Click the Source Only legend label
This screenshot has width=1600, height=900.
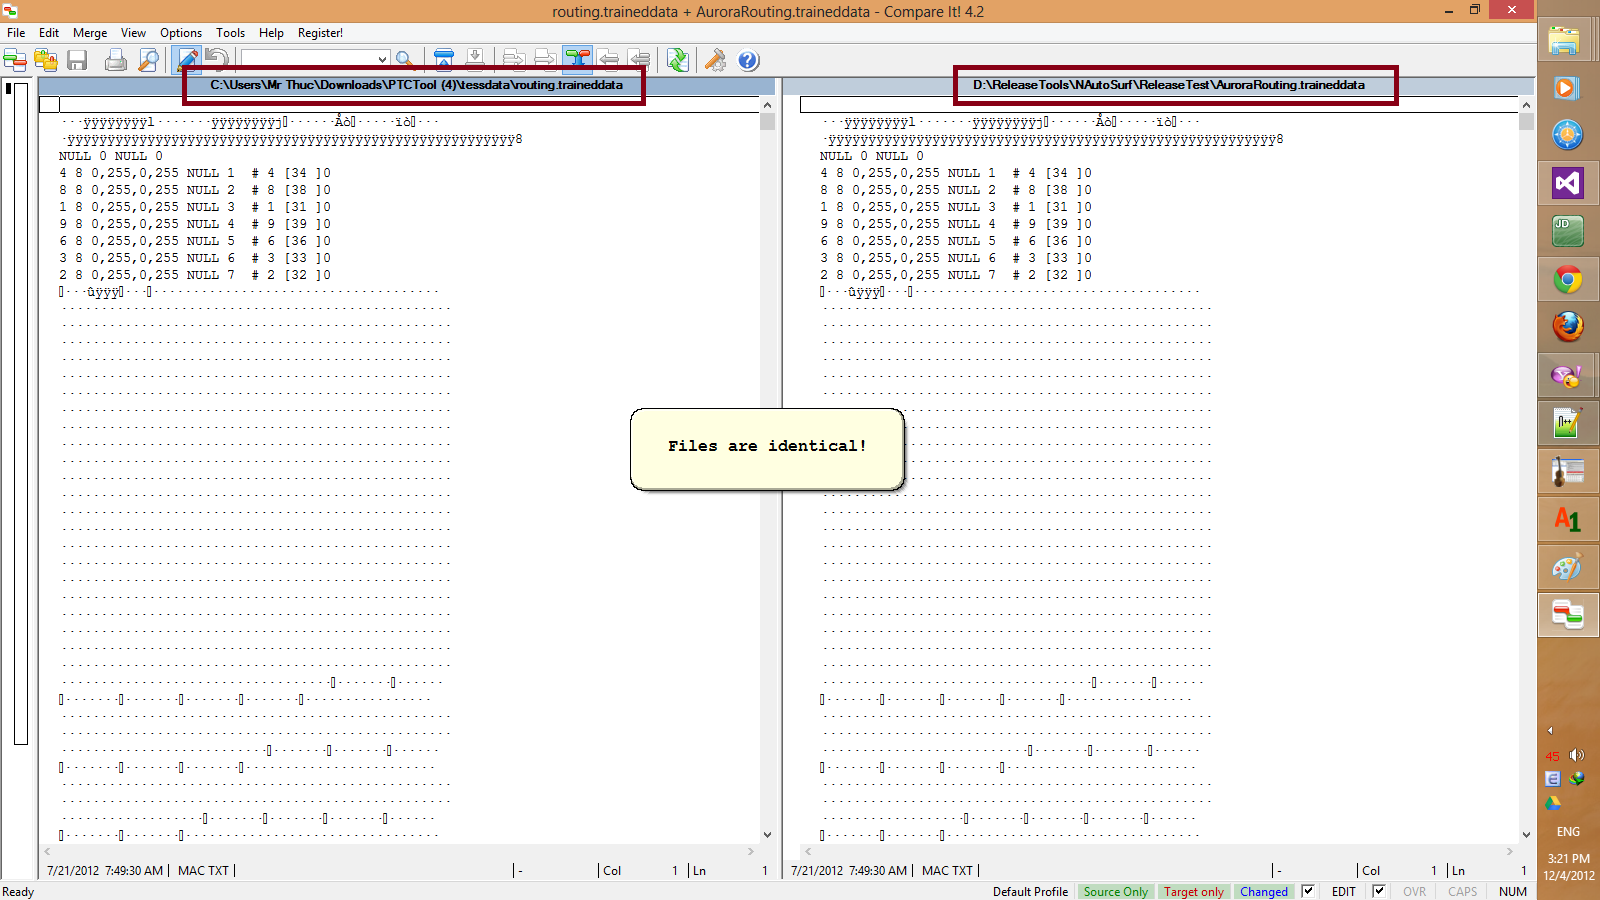tap(1116, 891)
